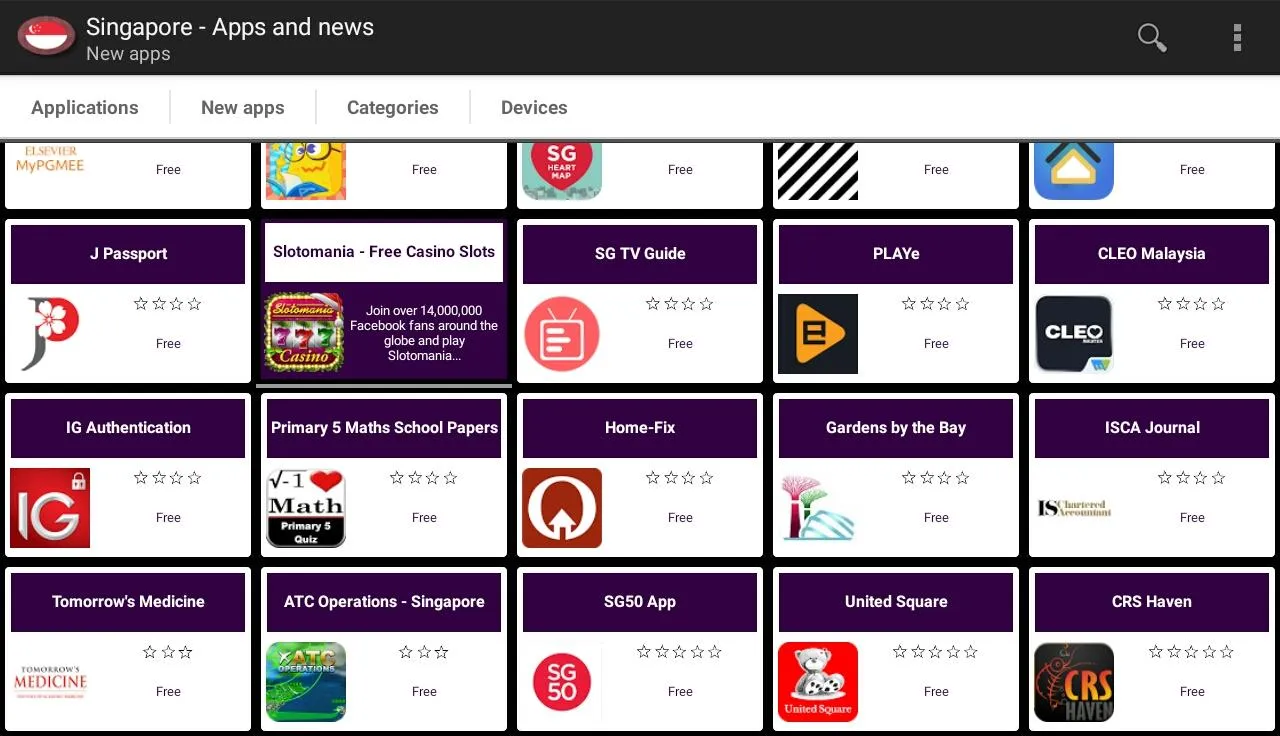Viewport: 1280px width, 736px height.
Task: Select the ISCA Journal title
Action: (1152, 428)
